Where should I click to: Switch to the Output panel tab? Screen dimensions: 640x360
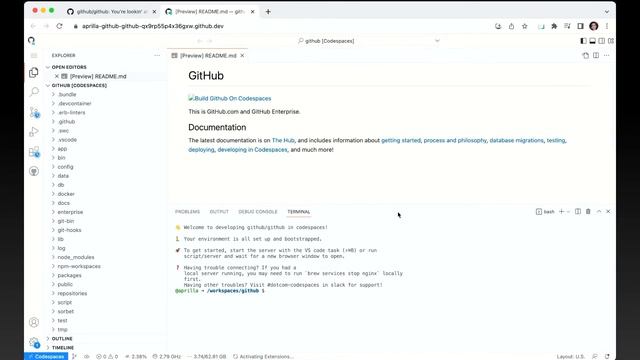(219, 211)
